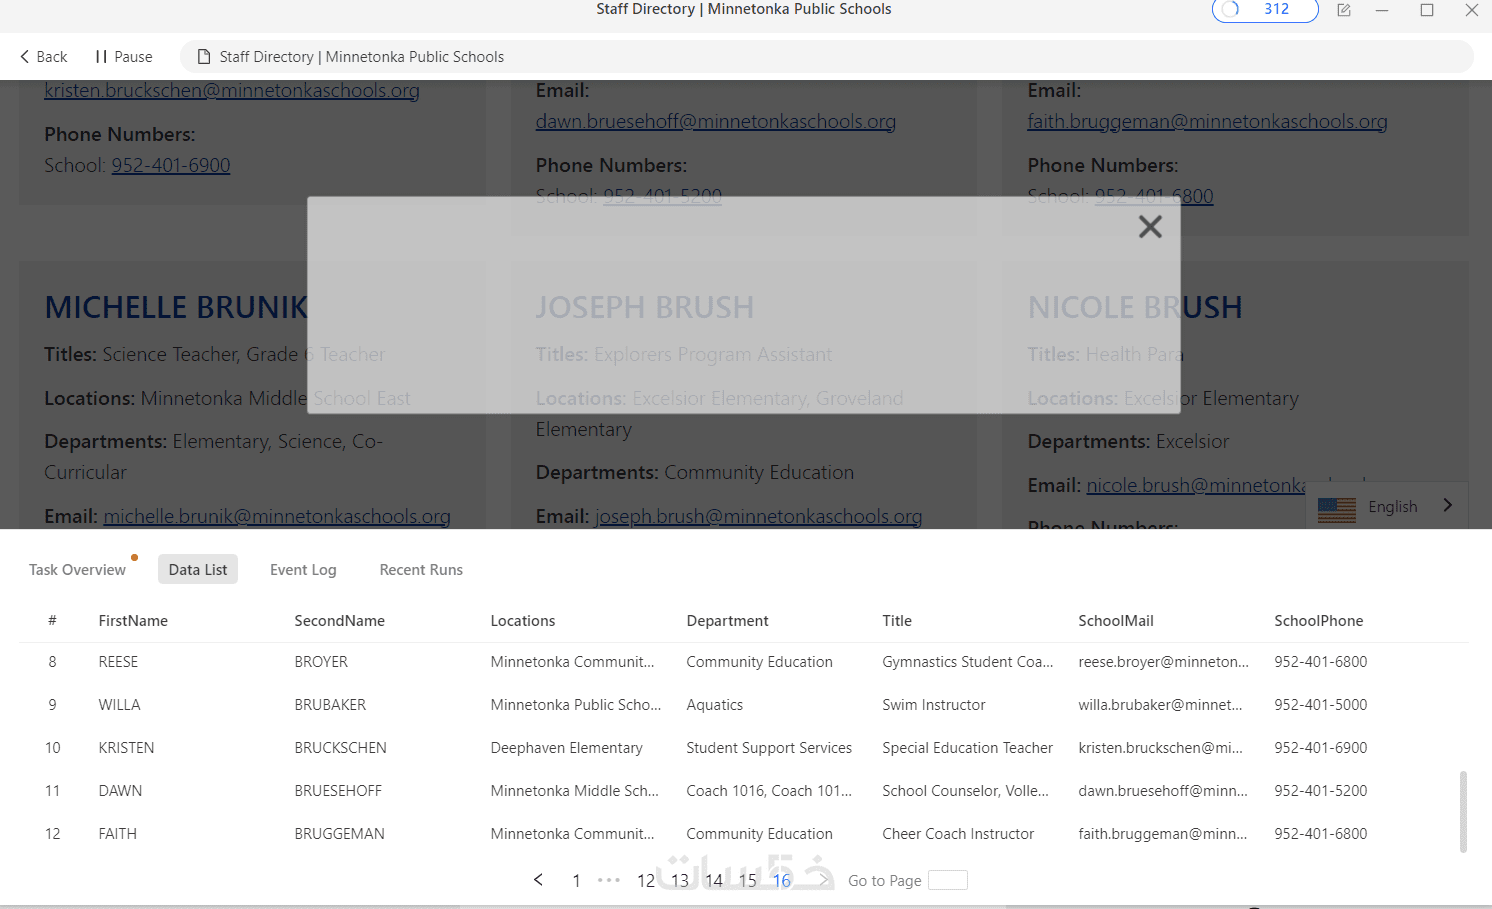
Task: Click the FirstName column header
Action: point(133,621)
